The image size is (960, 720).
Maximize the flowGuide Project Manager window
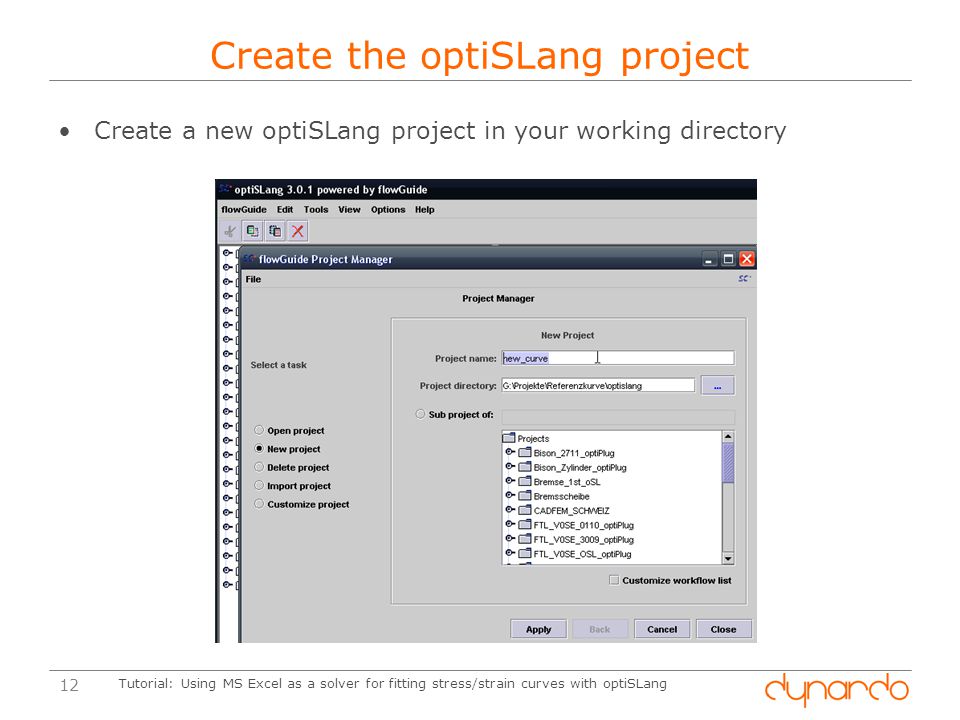pyautogui.click(x=728, y=259)
